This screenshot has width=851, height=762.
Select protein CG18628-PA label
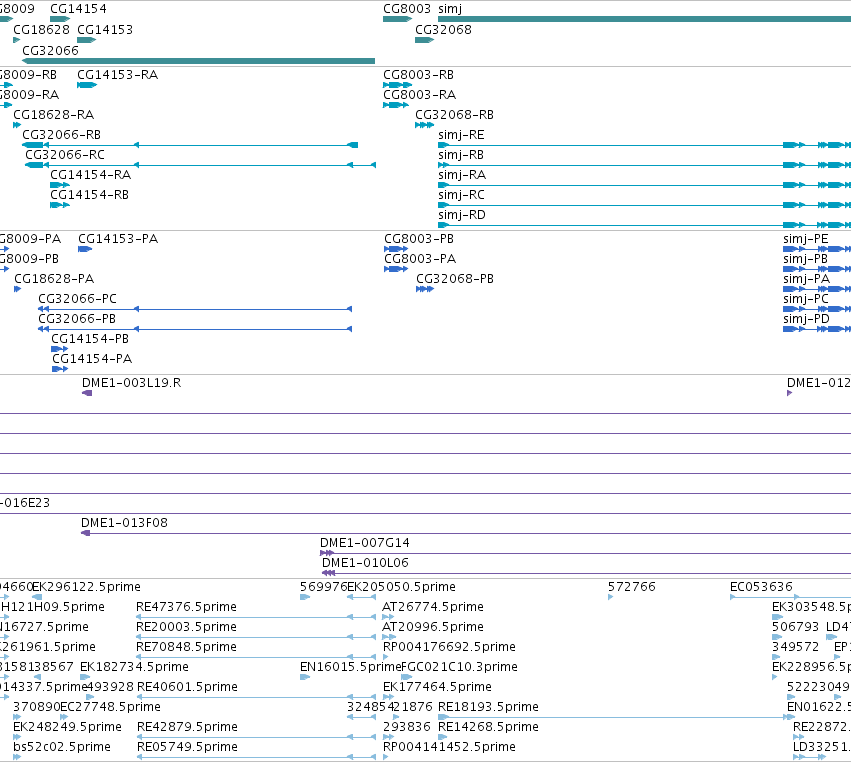[x=54, y=279]
